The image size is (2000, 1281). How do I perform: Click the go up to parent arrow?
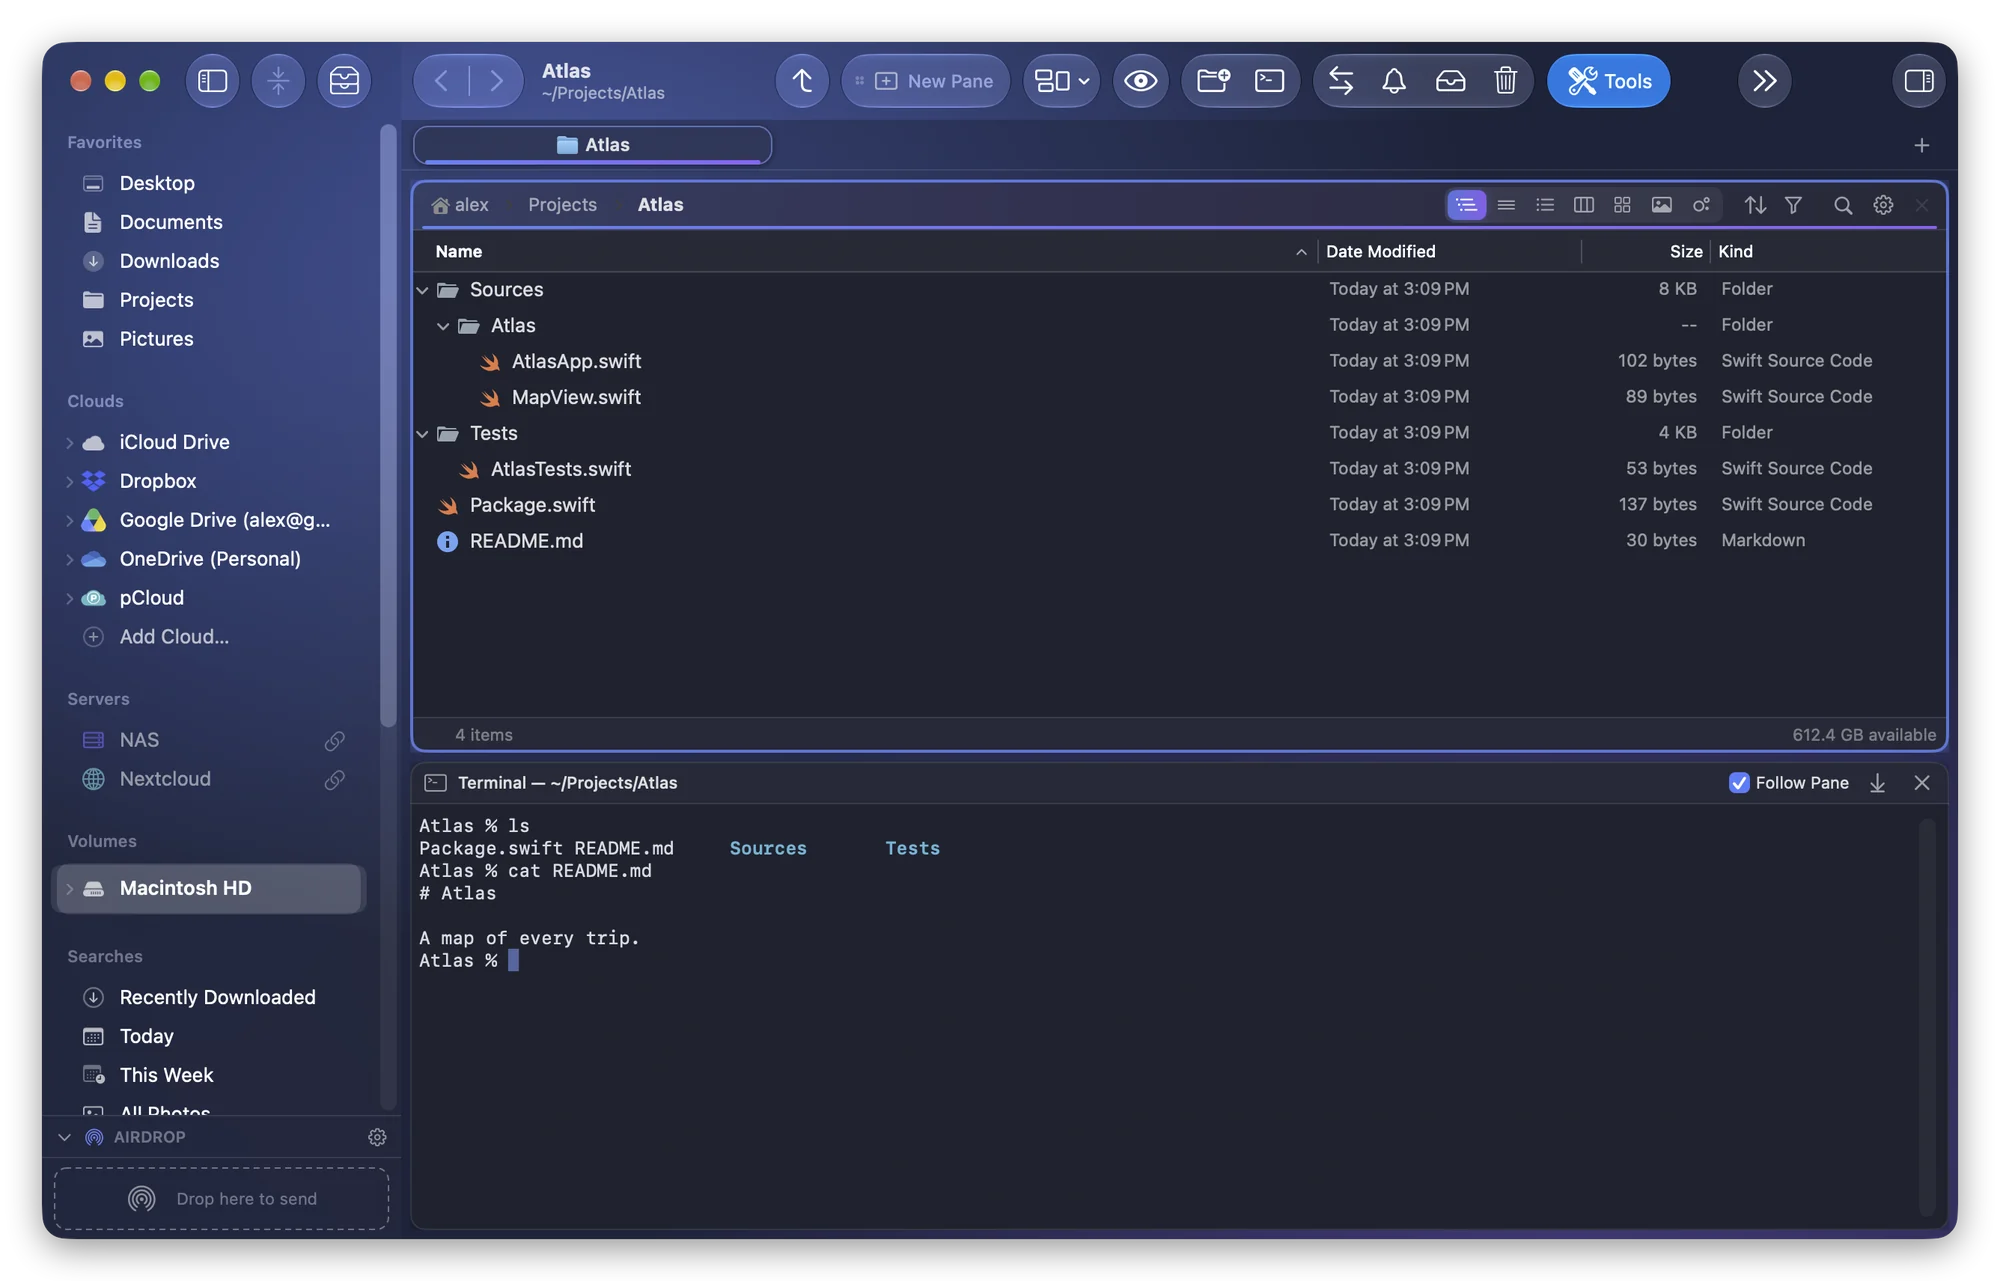coord(802,81)
